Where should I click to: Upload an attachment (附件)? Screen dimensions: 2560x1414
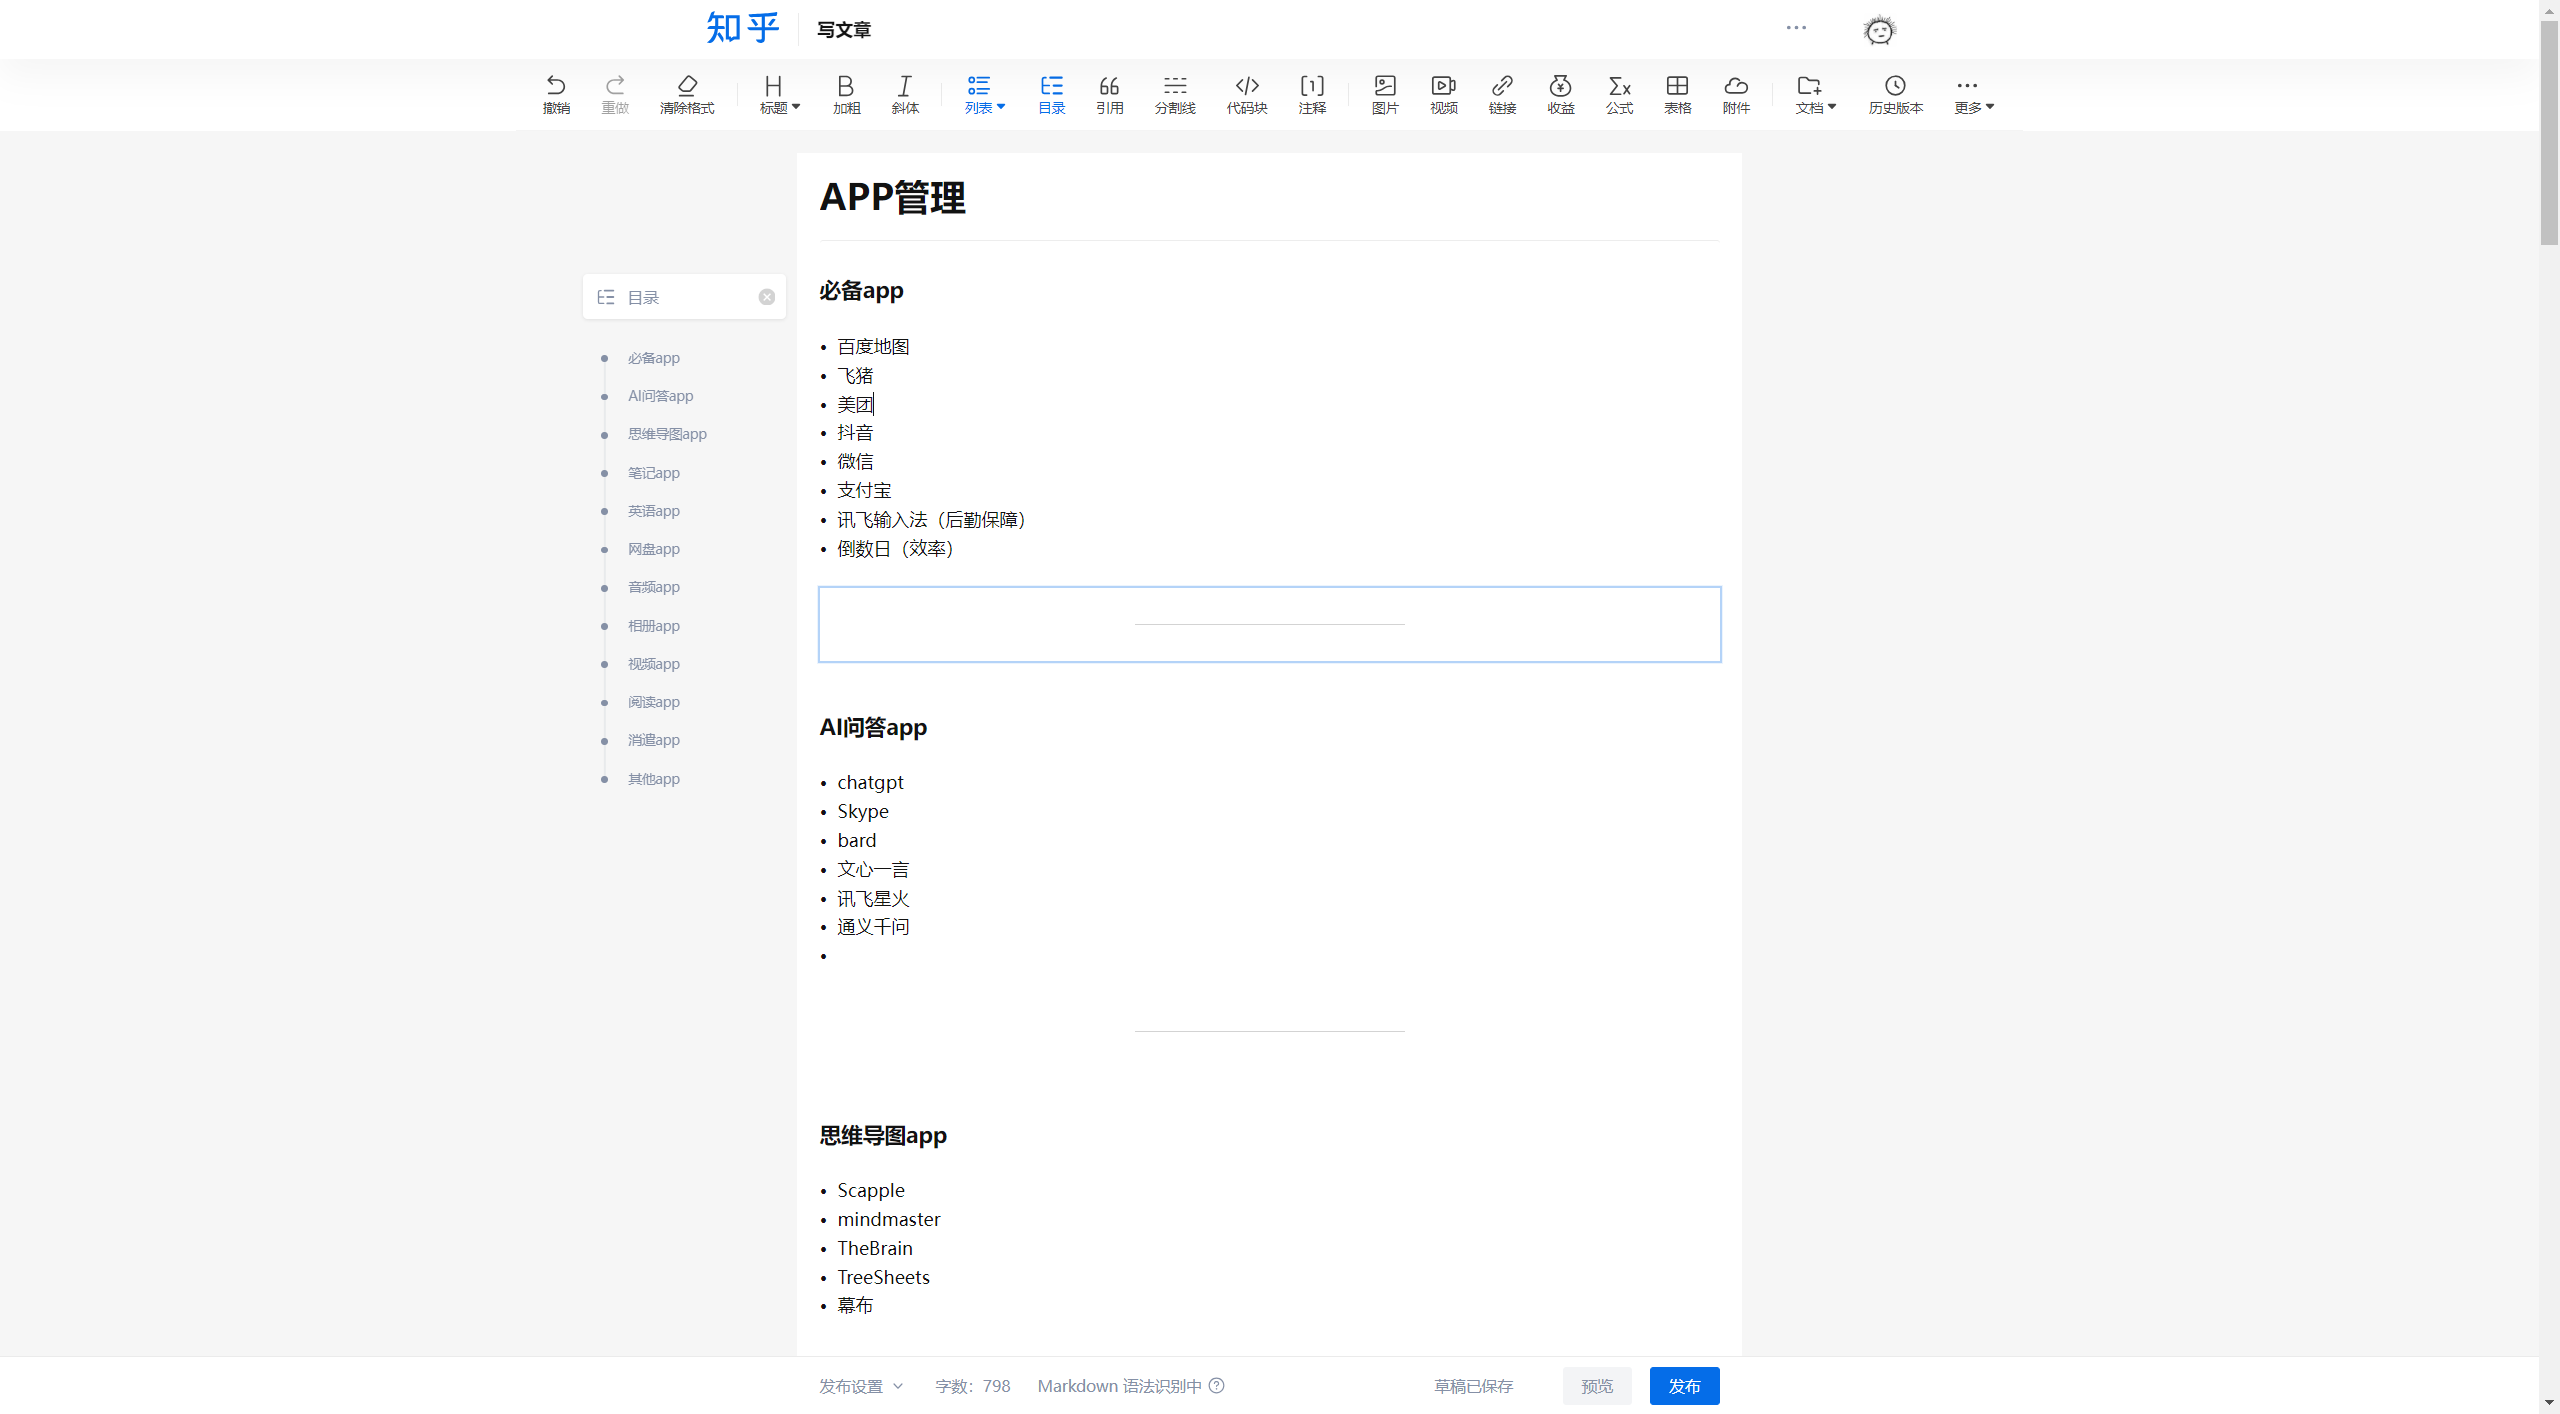tap(1736, 95)
